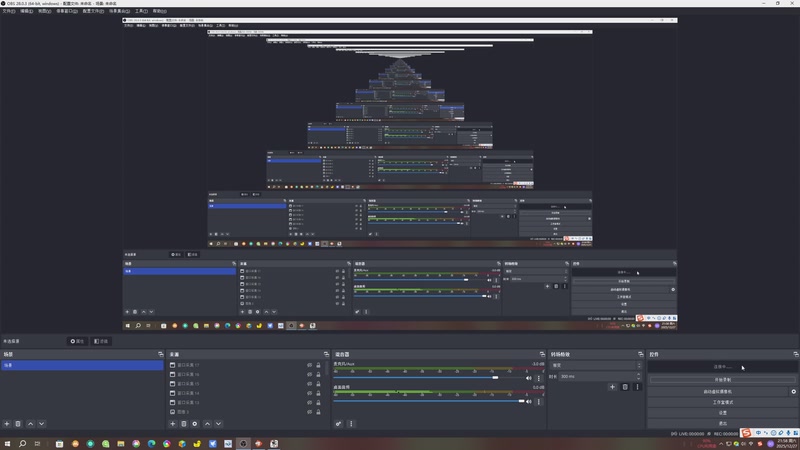Undock the Sources panel via its float icon
Image resolution: width=800 pixels, height=450 pixels.
coord(327,354)
